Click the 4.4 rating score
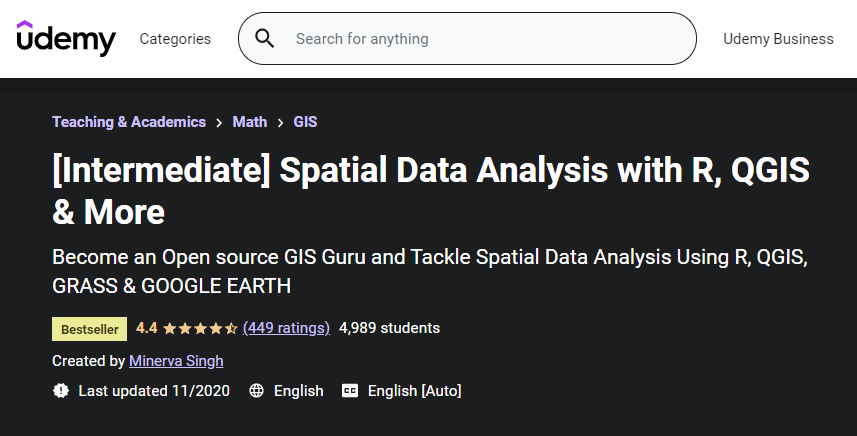857x436 pixels. tap(146, 328)
